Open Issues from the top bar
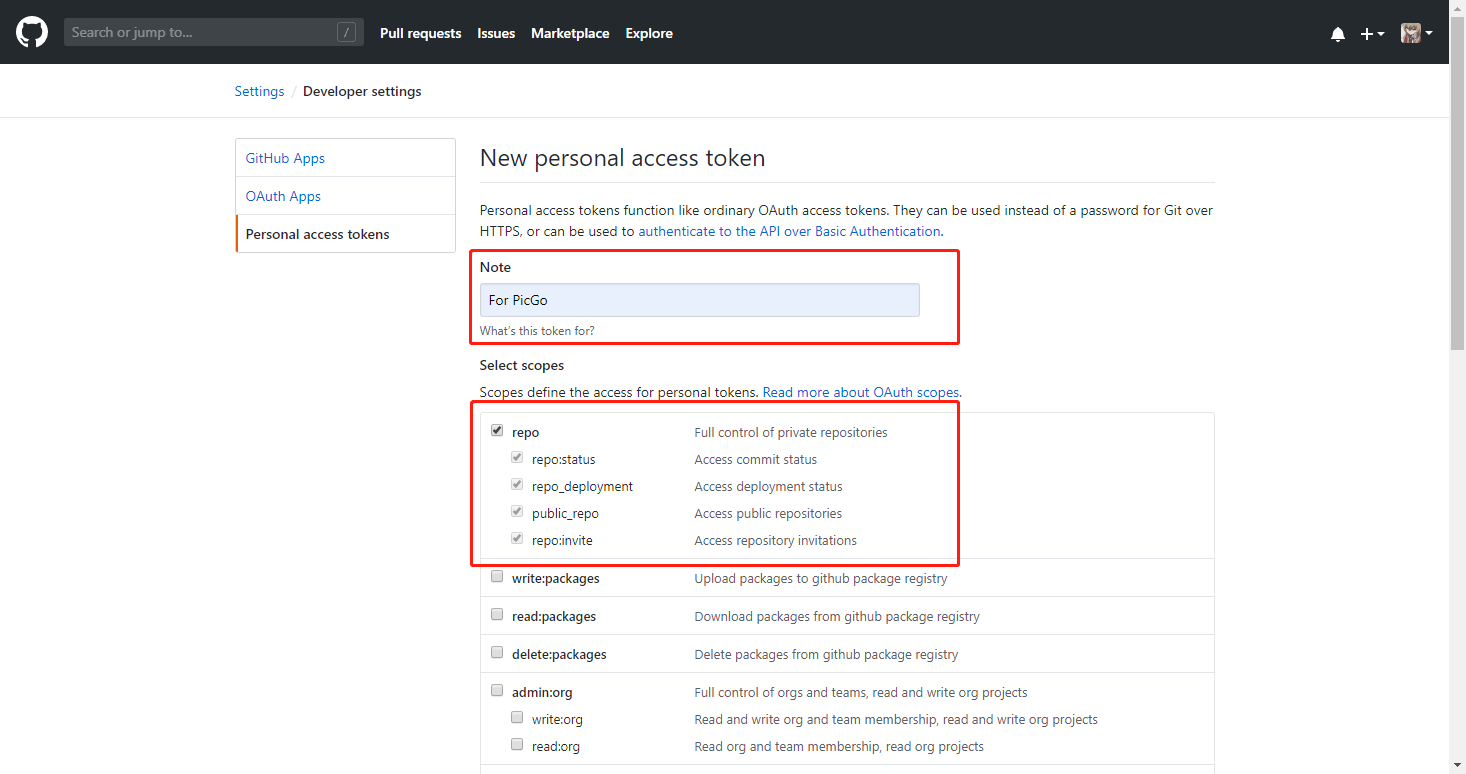The image size is (1466, 774). (496, 33)
